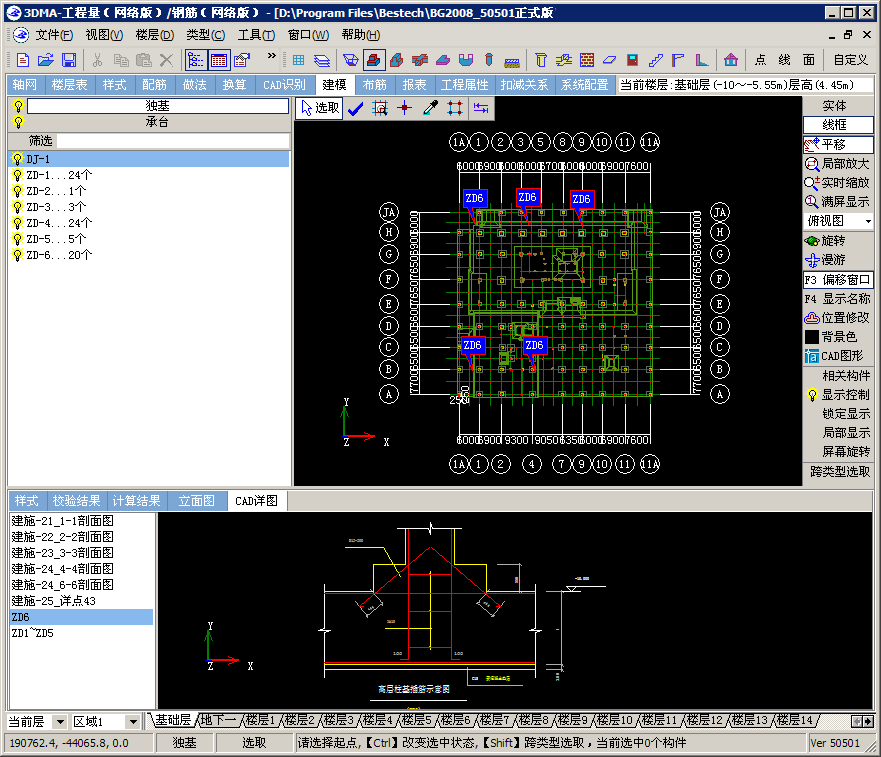Fit drawing with 满屏显示

pyautogui.click(x=838, y=202)
